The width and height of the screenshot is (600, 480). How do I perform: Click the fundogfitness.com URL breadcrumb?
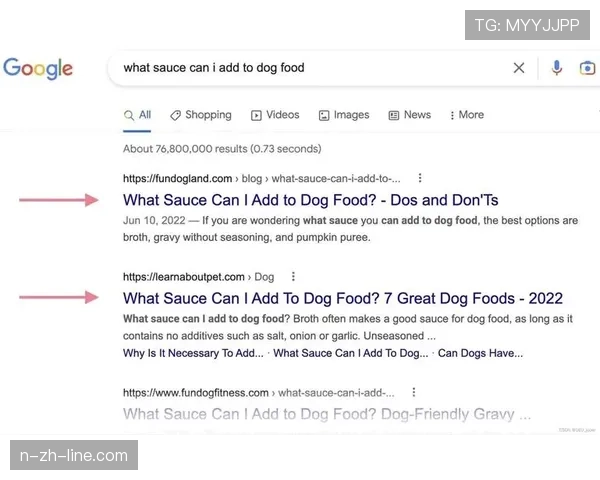click(259, 393)
